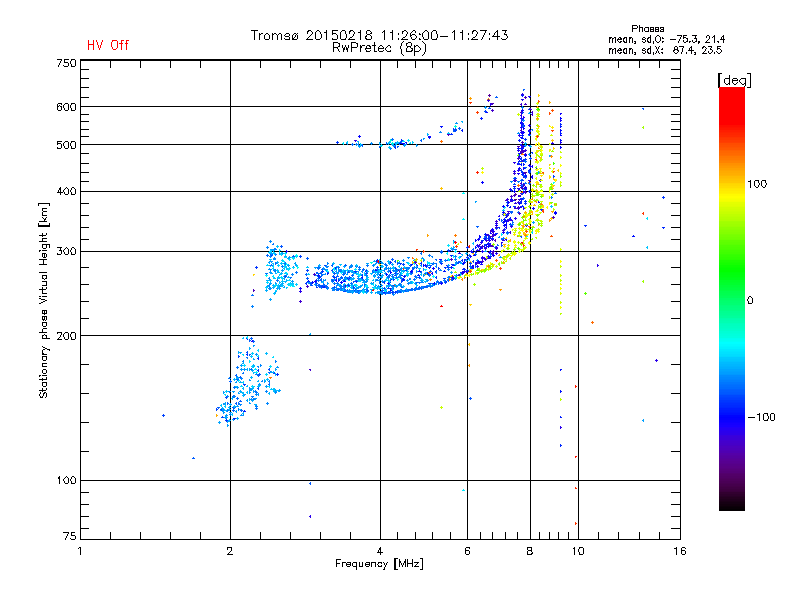Viewport: 800px width, 600px height.
Task: Click the 750 km y-axis tick label
Action: [x=66, y=63]
